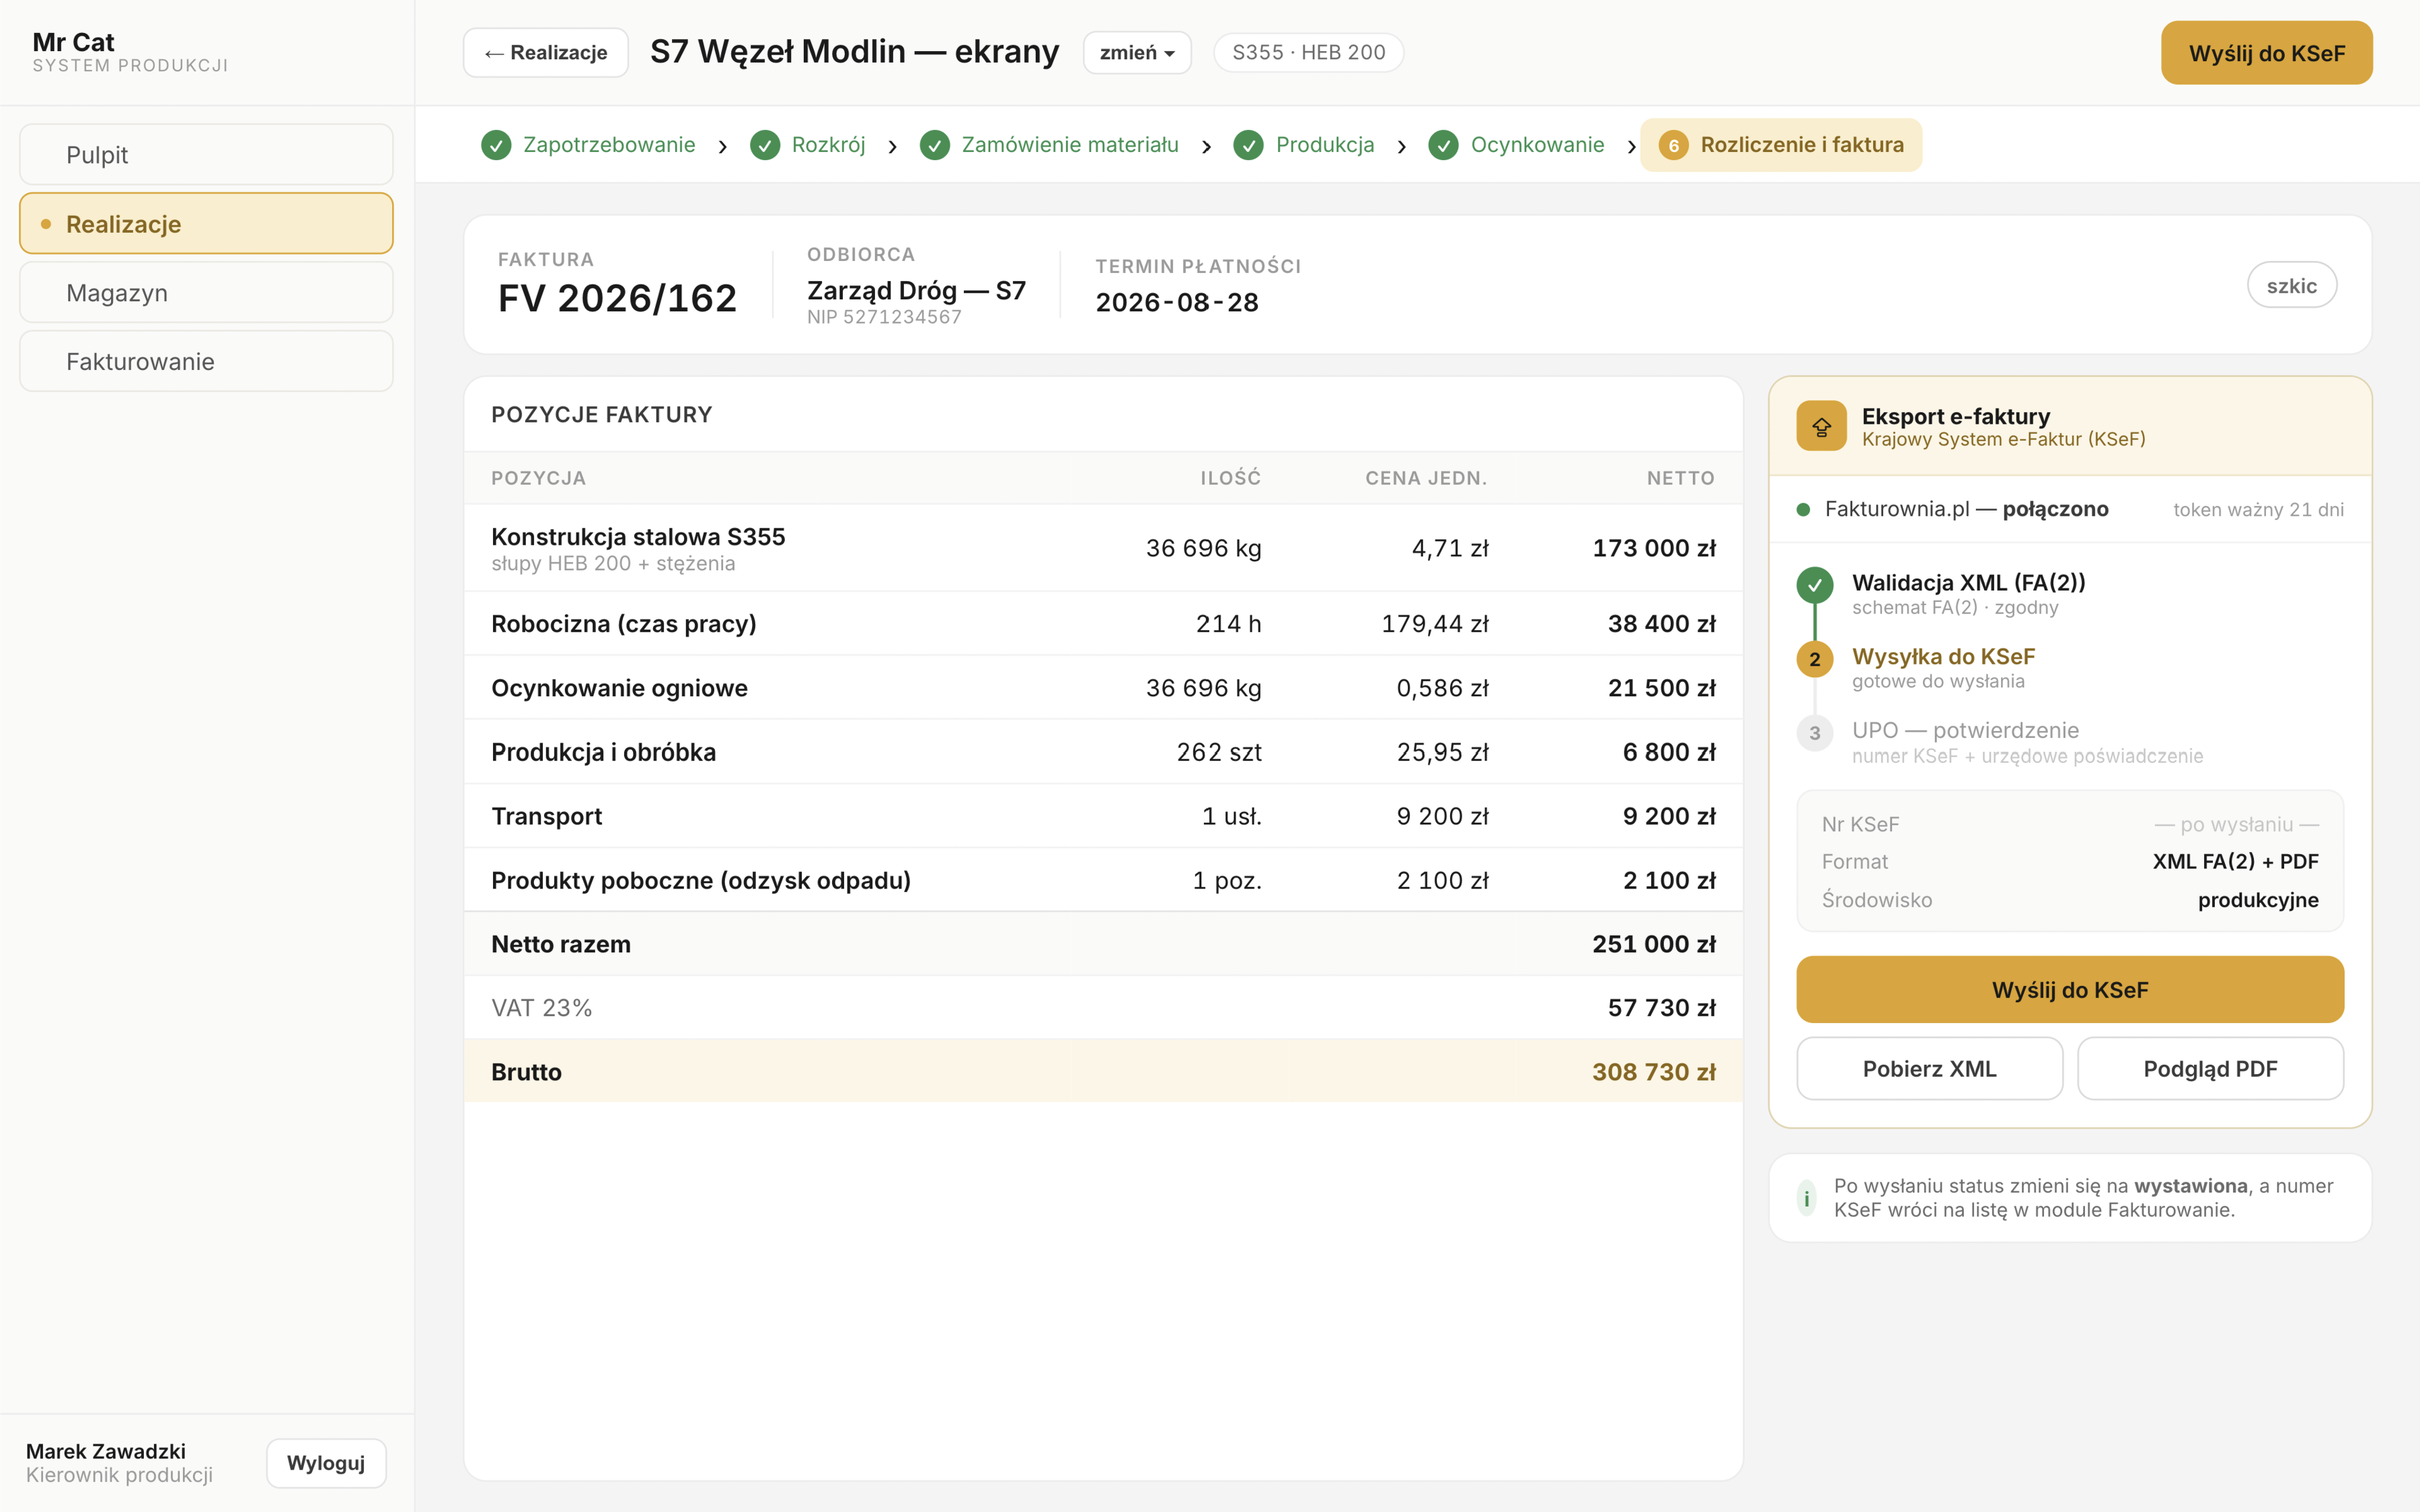The height and width of the screenshot is (1512, 2420).
Task: Click green check icon beside Rozkrój
Action: click(x=765, y=145)
